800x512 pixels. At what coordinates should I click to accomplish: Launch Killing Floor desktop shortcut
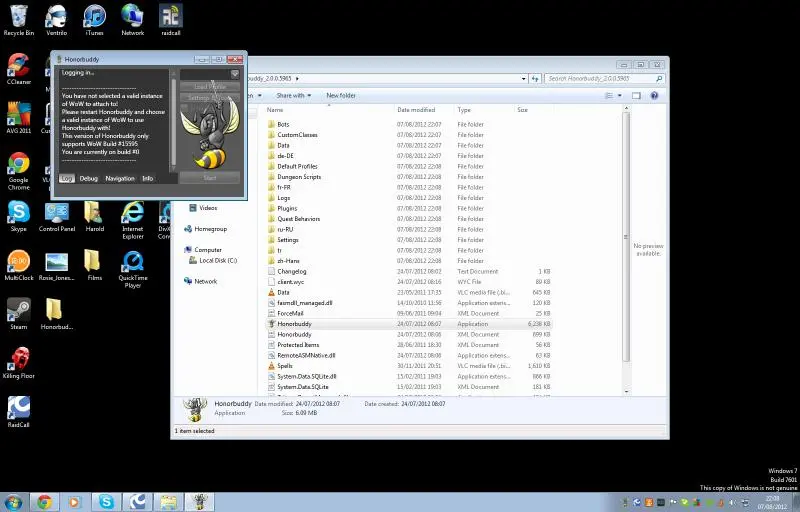pyautogui.click(x=19, y=363)
